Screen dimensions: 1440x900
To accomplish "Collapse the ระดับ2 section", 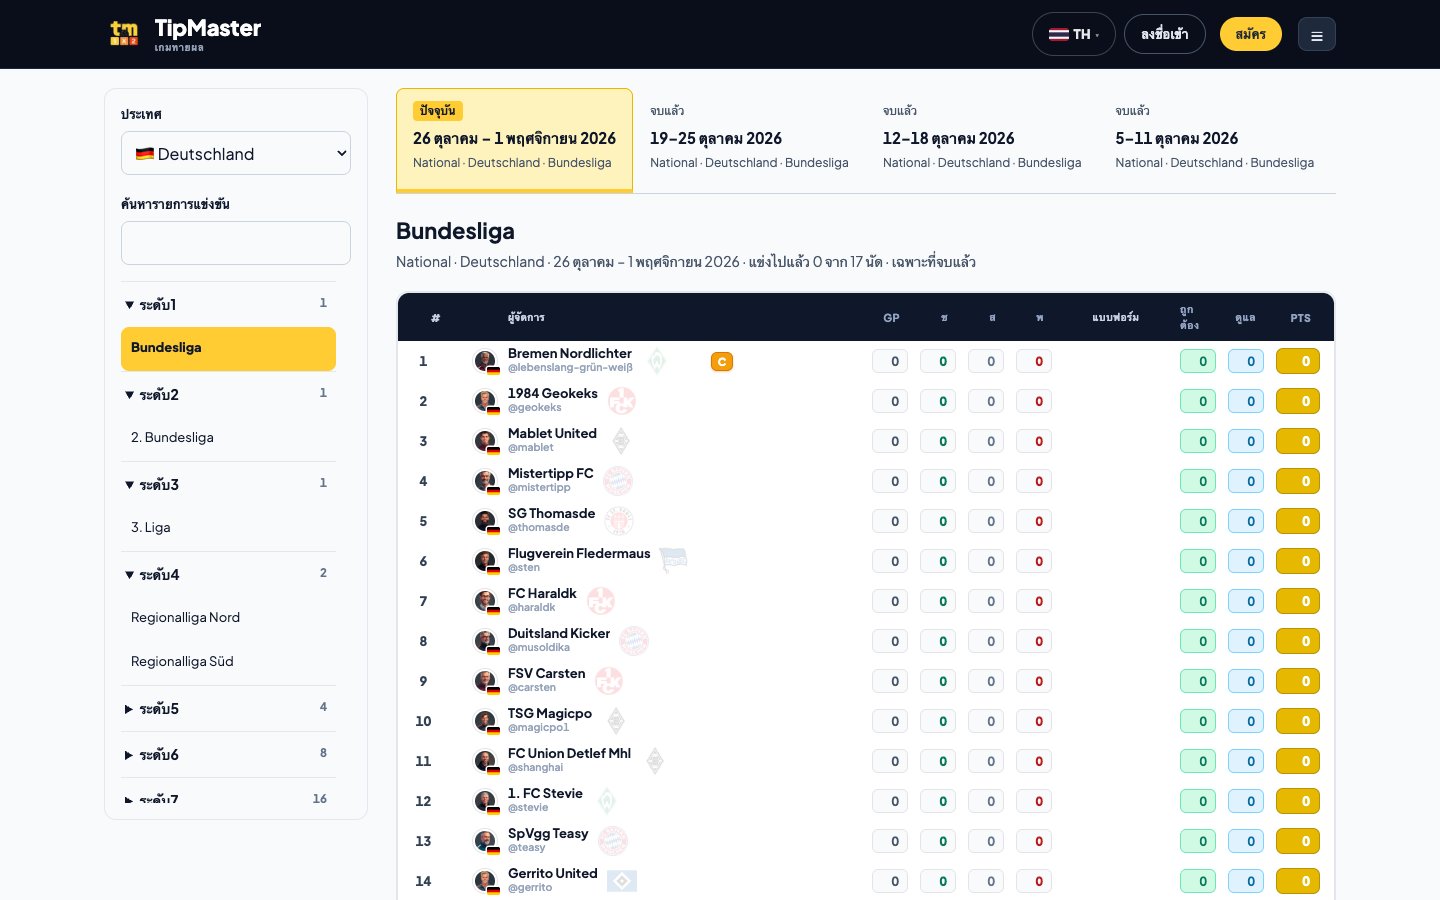I will tap(228, 394).
